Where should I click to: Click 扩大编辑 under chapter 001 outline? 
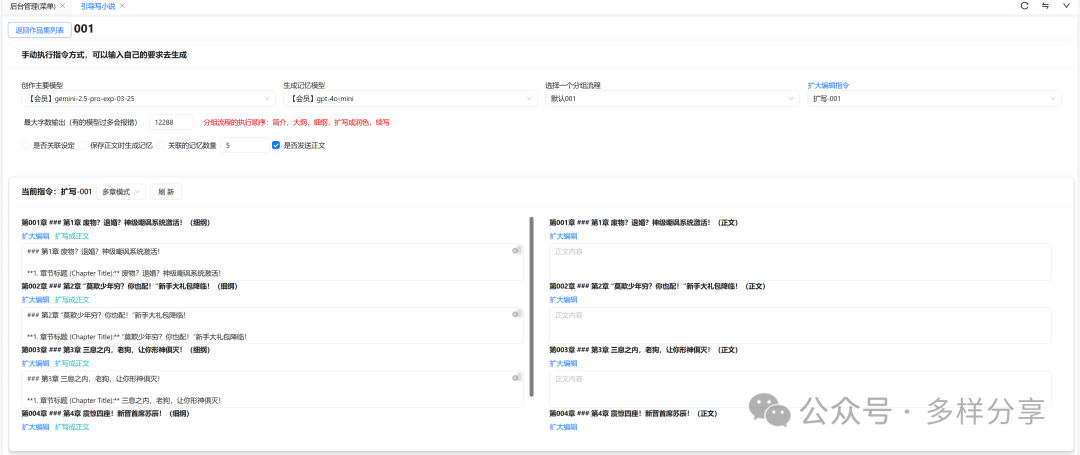(x=35, y=236)
